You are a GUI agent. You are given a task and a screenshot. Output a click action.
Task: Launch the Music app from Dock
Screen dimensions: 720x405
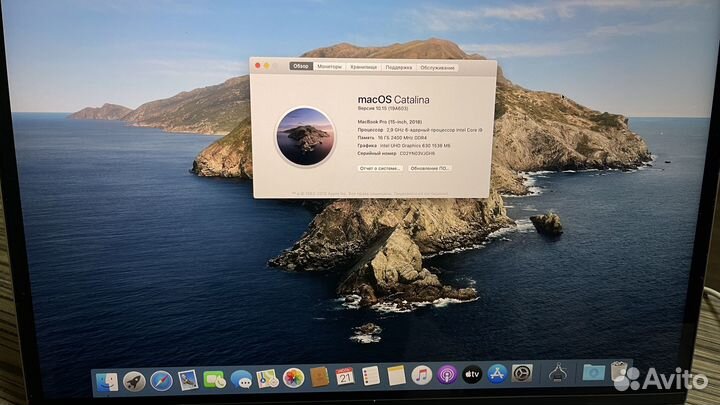[x=422, y=375]
